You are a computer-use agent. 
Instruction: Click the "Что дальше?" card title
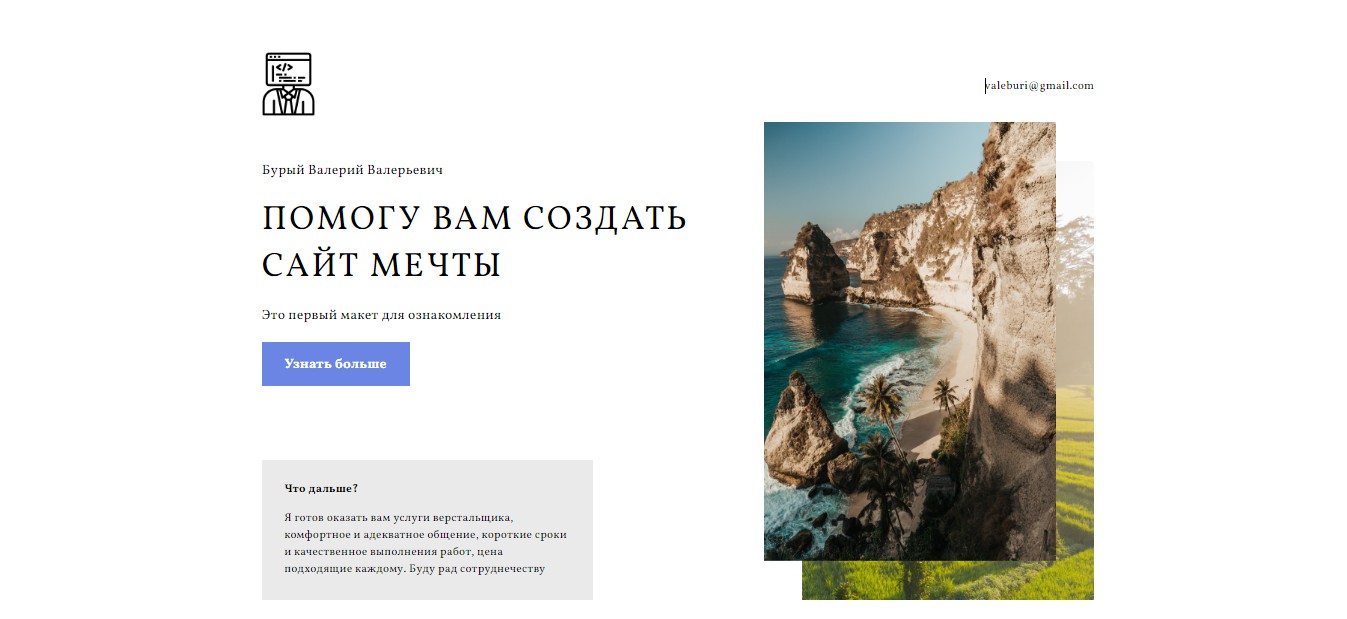[321, 488]
